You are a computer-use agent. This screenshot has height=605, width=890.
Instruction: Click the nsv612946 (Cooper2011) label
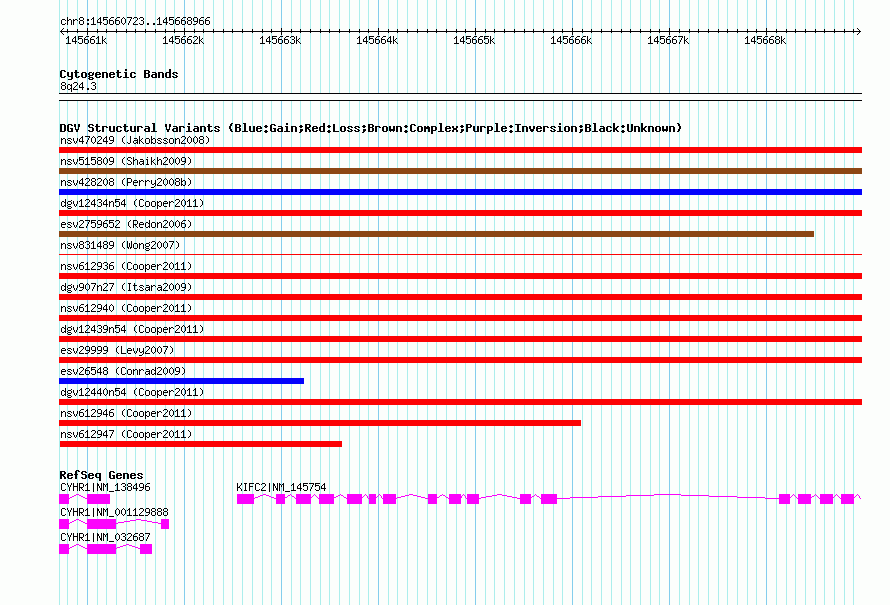pos(126,413)
